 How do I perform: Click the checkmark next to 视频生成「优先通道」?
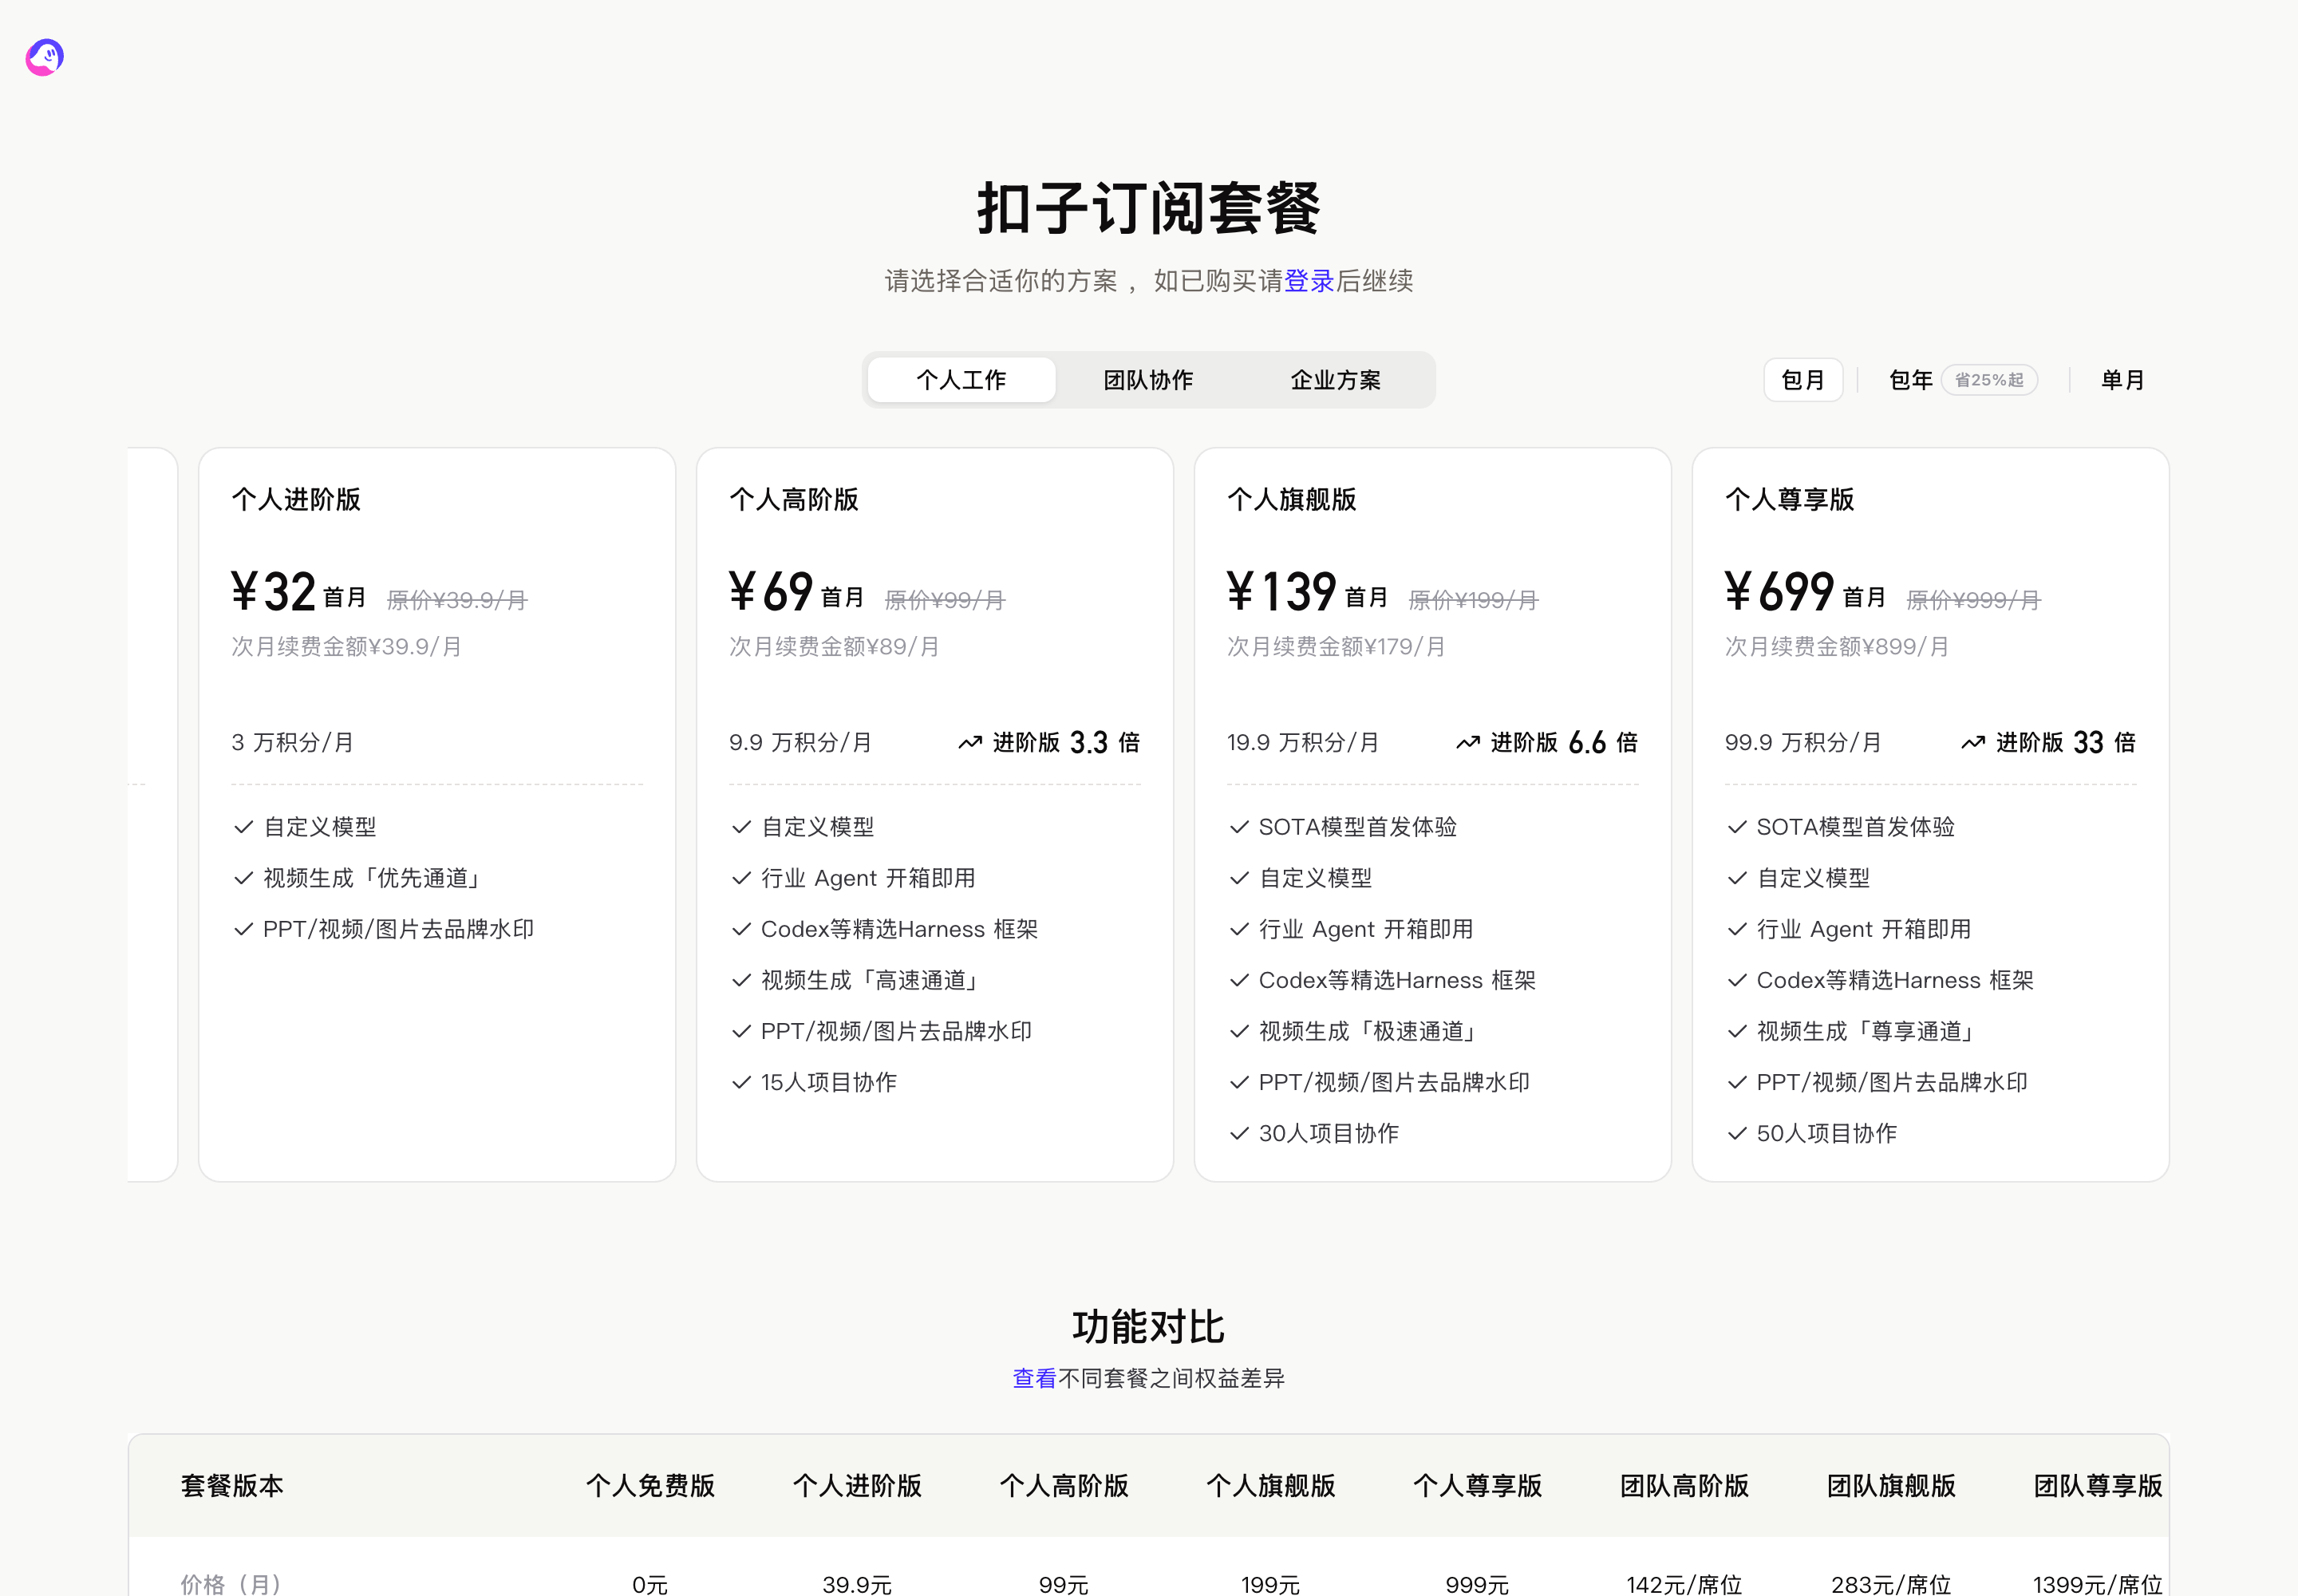[x=243, y=878]
